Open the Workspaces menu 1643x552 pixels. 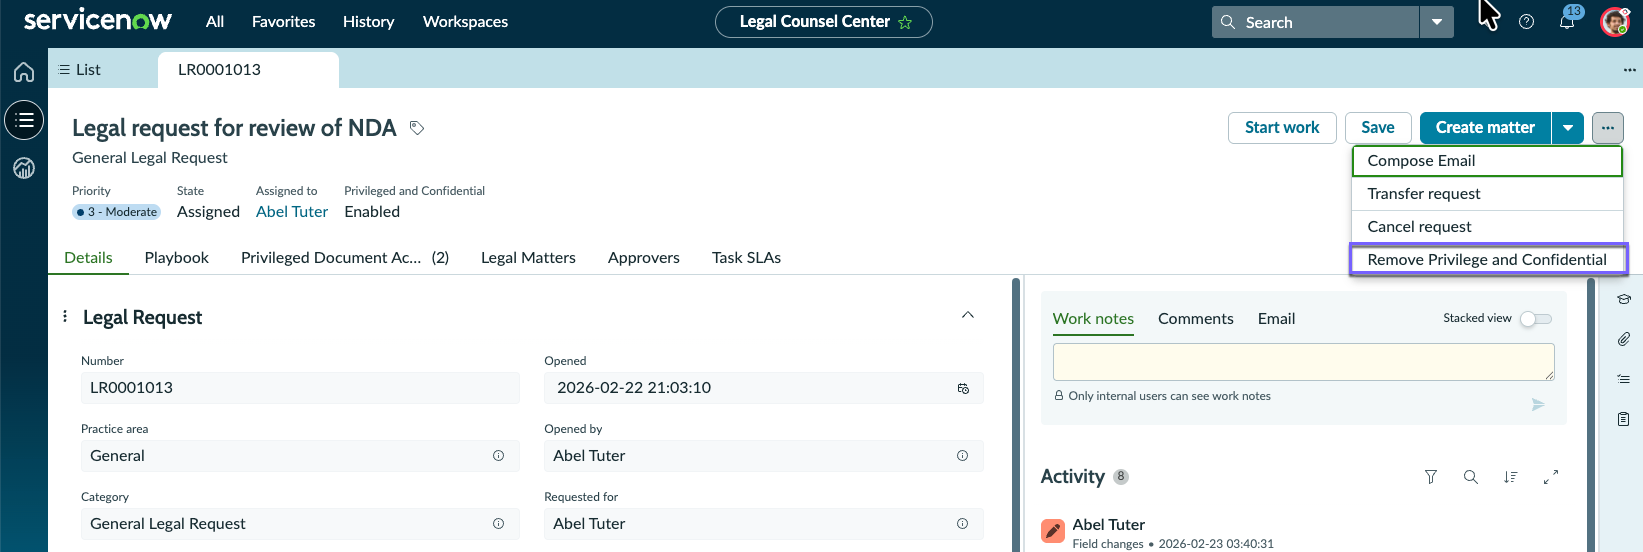coord(465,22)
